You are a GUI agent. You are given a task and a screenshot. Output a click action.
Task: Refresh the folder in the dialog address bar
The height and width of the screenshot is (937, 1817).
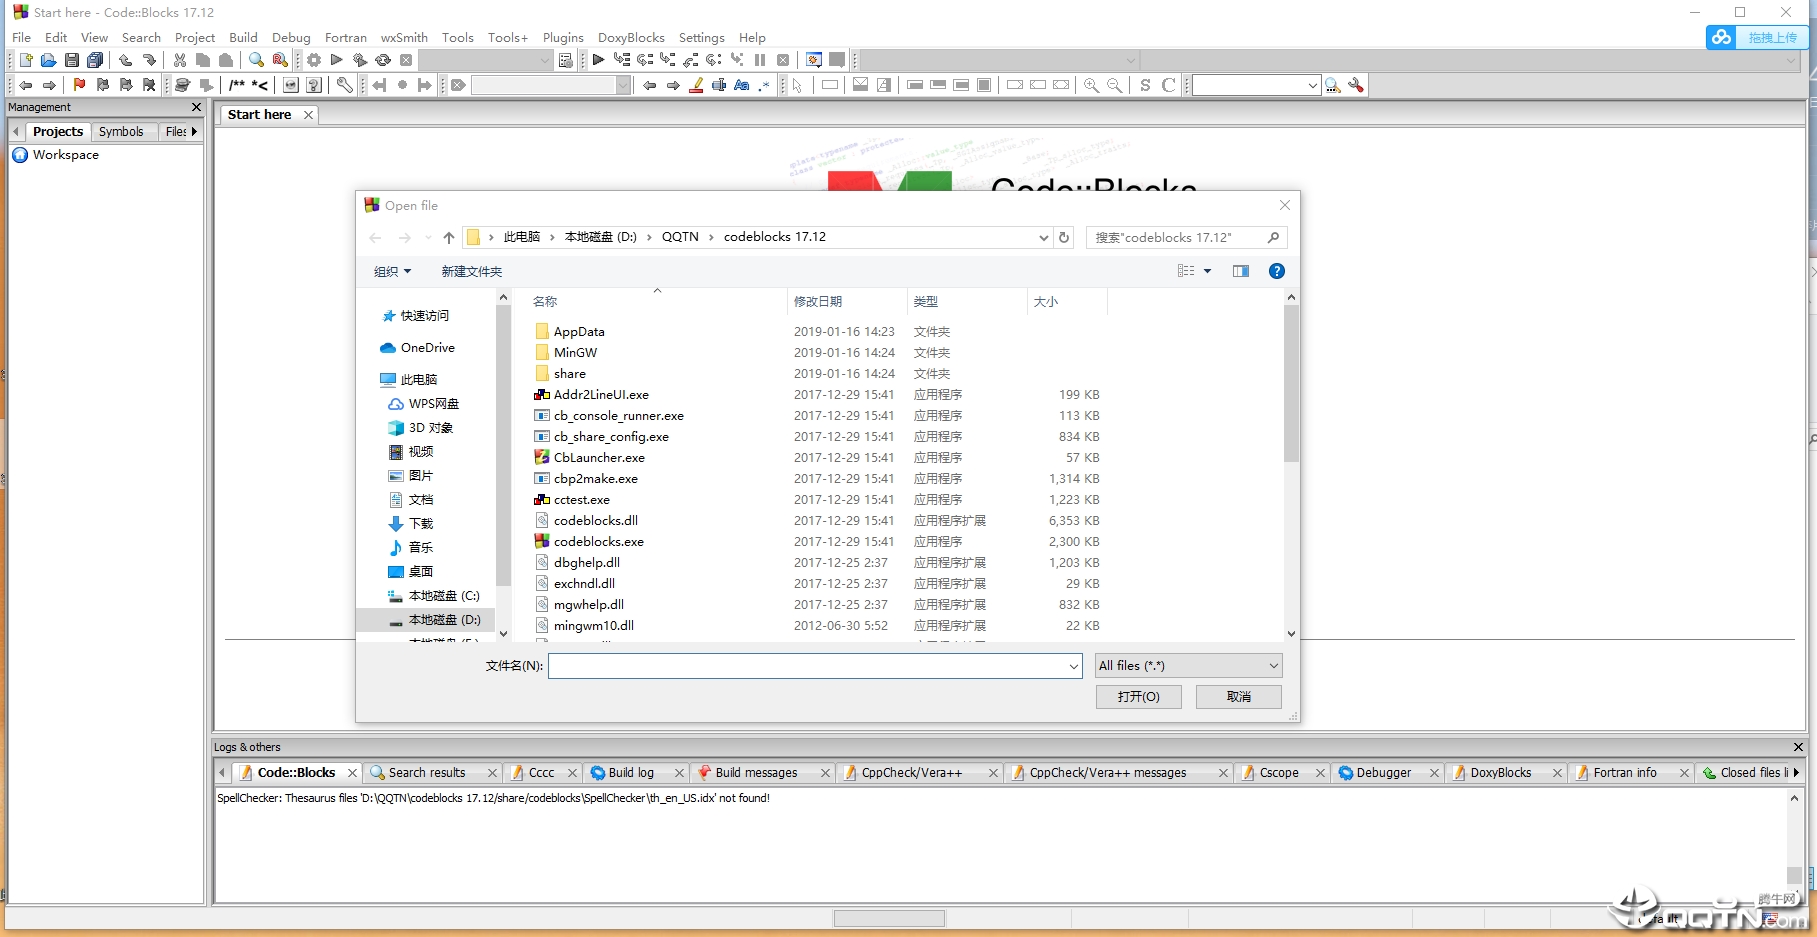point(1064,237)
